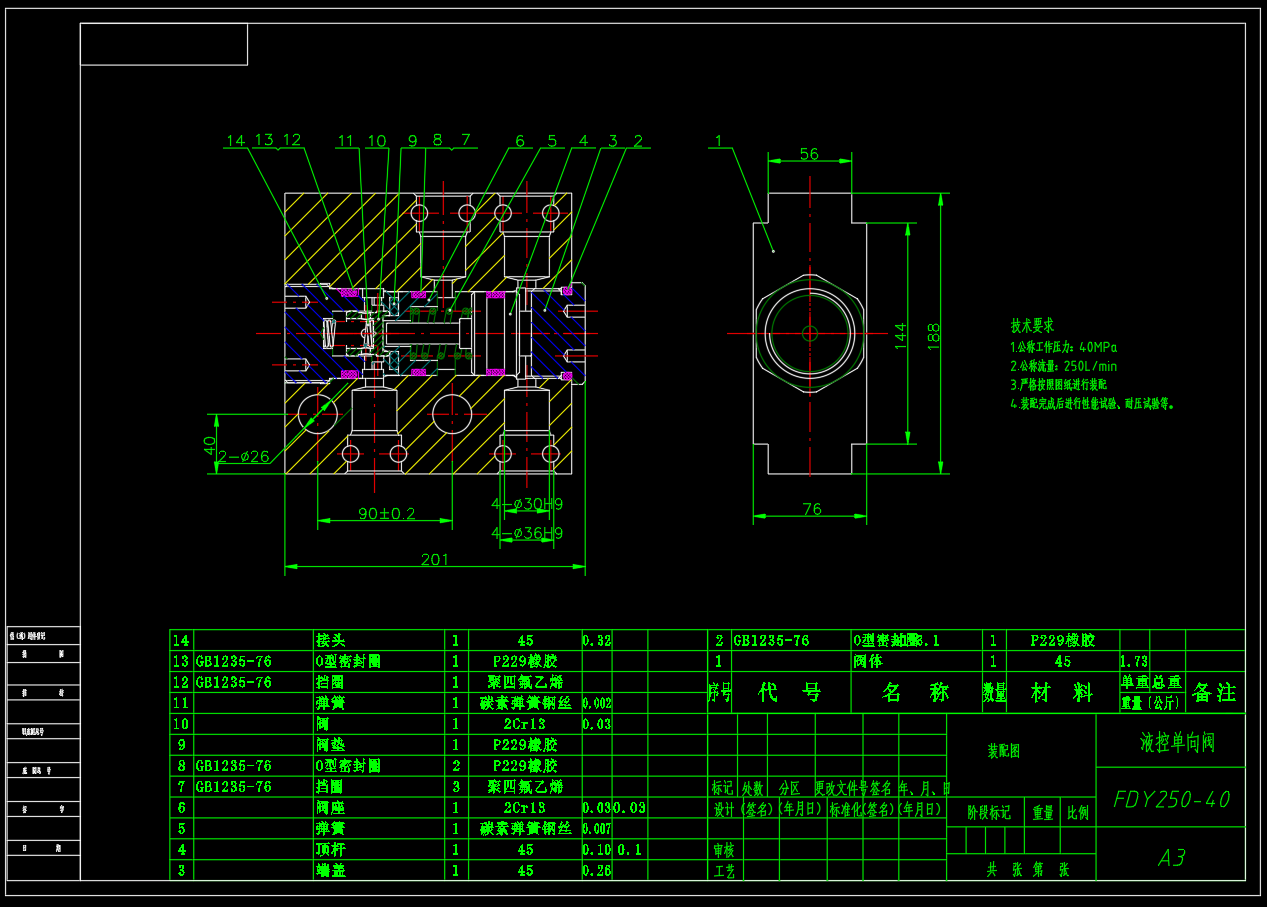Screen dimensions: 1267x907
Task: Select the bore callout "4-ø30H9"
Action: 527,503
